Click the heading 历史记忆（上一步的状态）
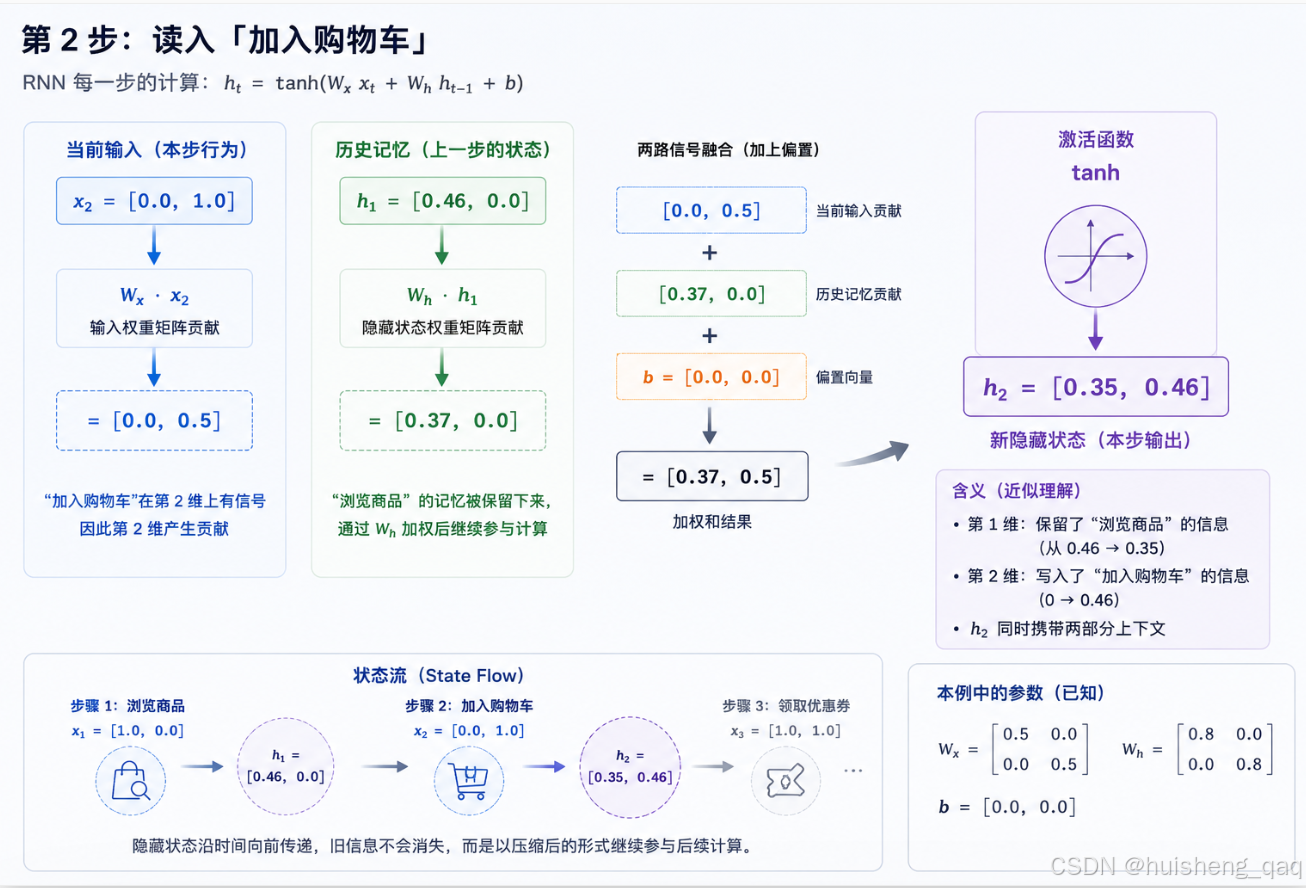 tap(443, 150)
